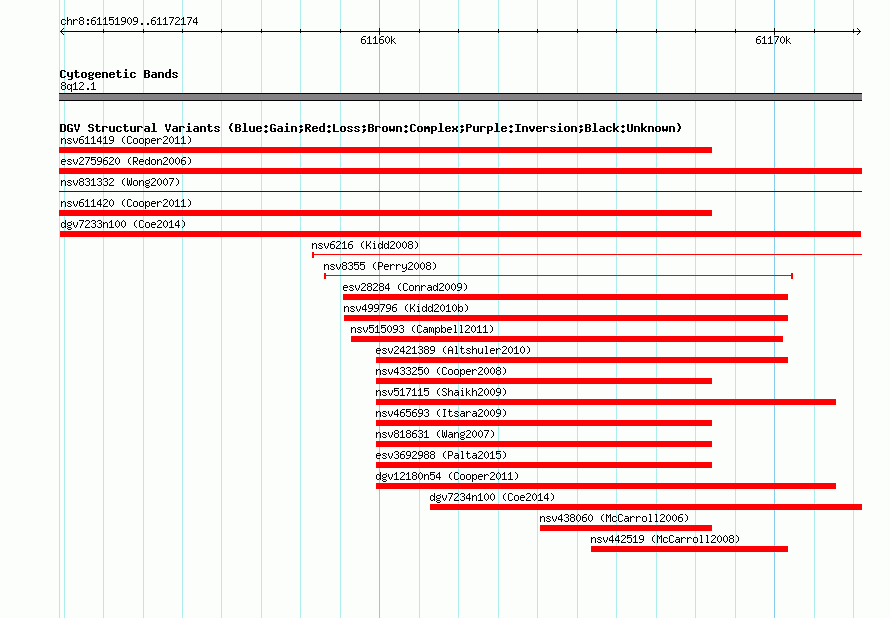Click the red bar under dgv12180n54

click(606, 486)
